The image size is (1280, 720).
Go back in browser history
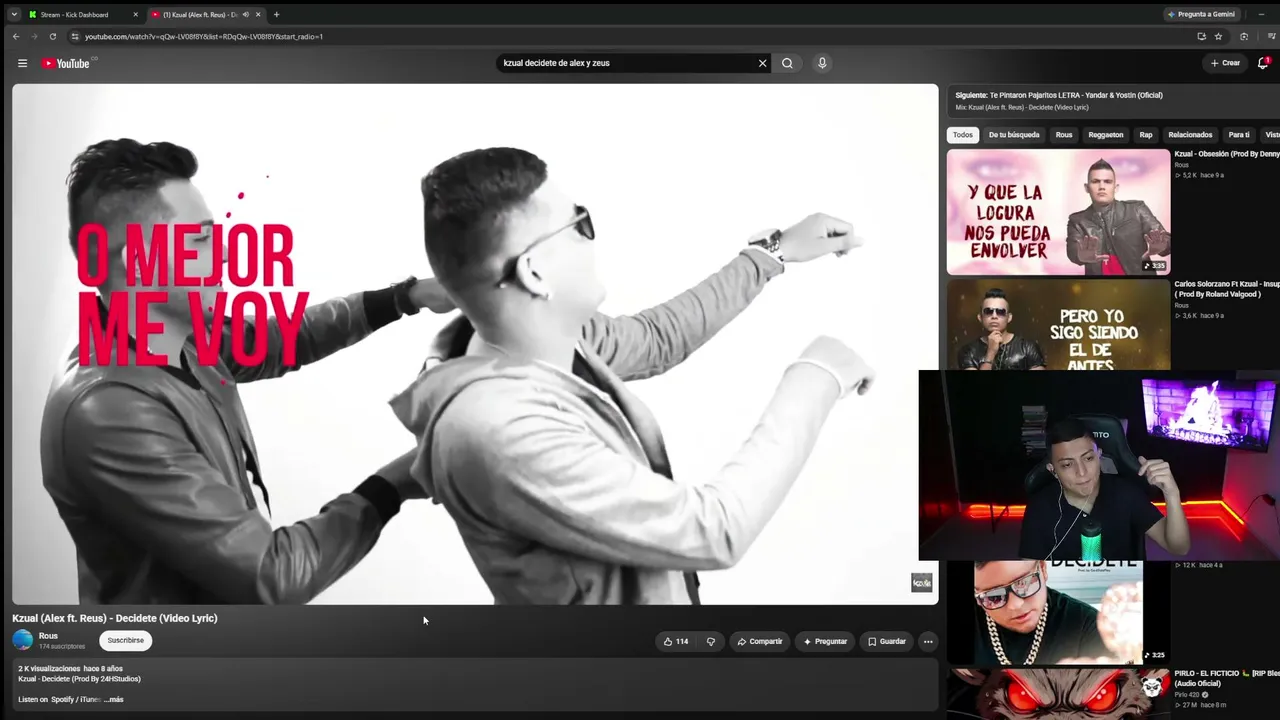click(16, 36)
